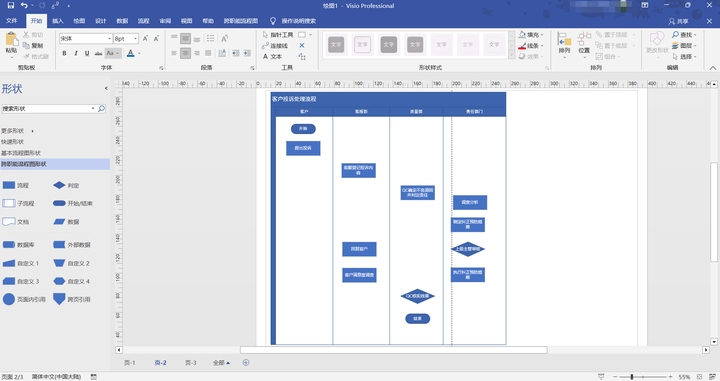Select the Connector (连接线) tool
The height and width of the screenshot is (381, 720).
(x=275, y=45)
